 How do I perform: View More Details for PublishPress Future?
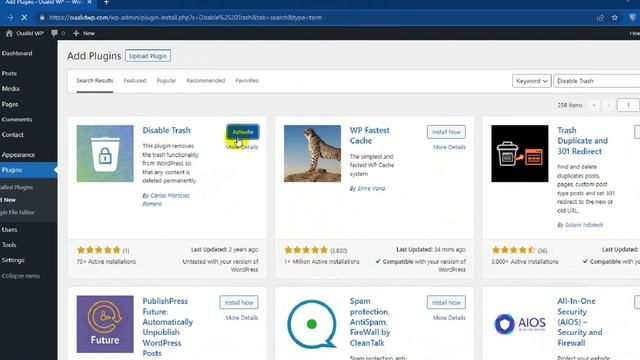(x=242, y=318)
